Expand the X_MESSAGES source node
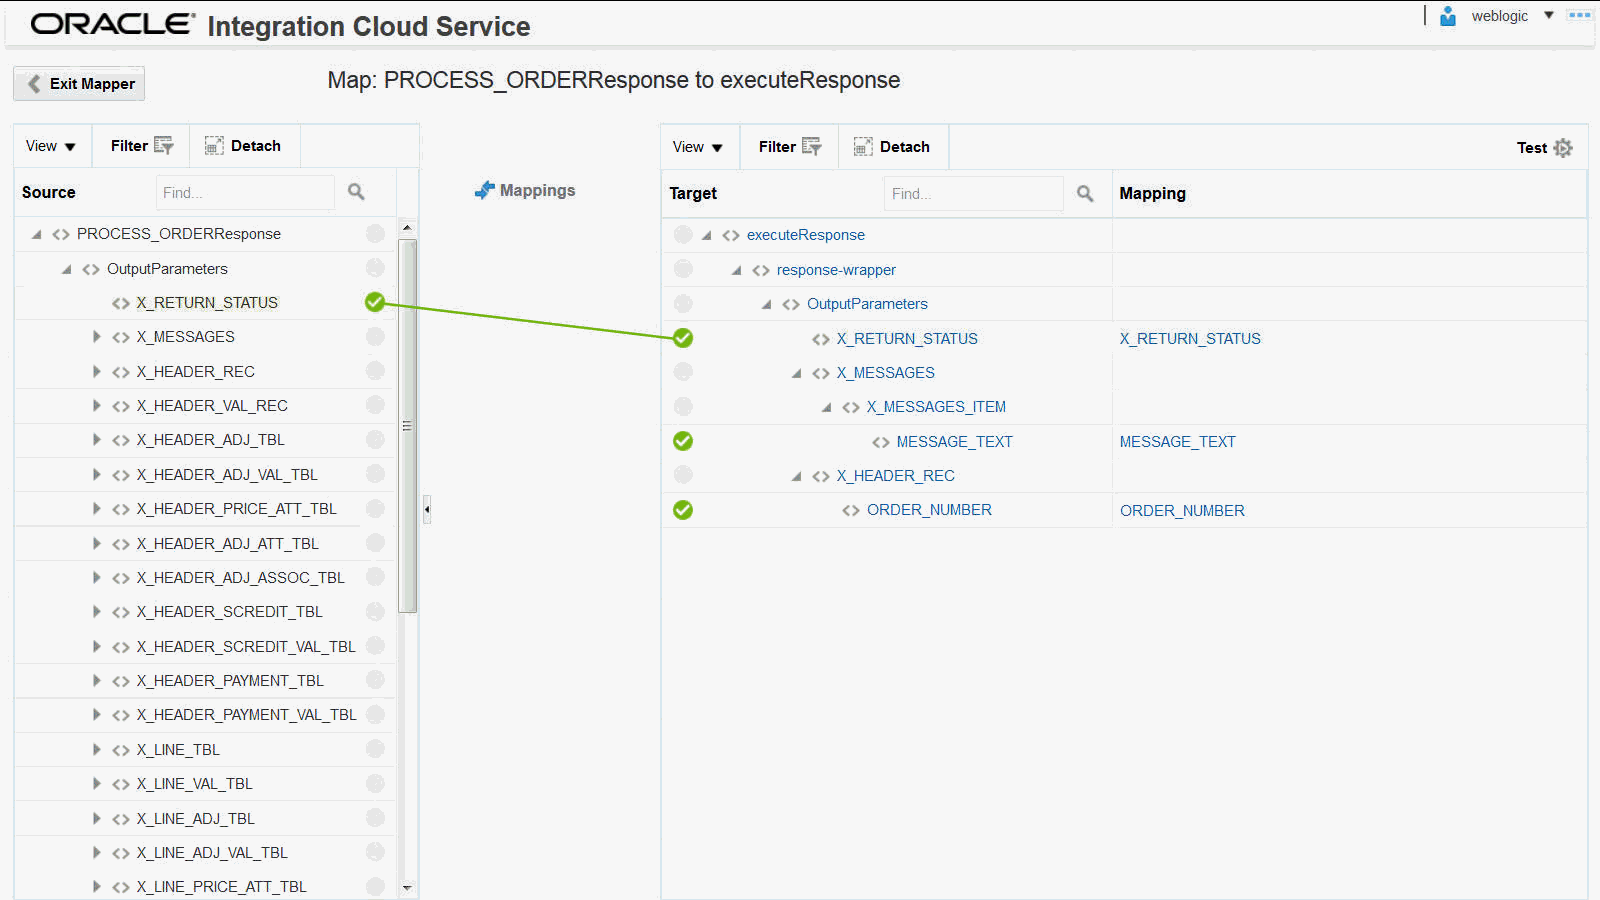Screen dimensions: 1600x900 pyautogui.click(x=96, y=337)
